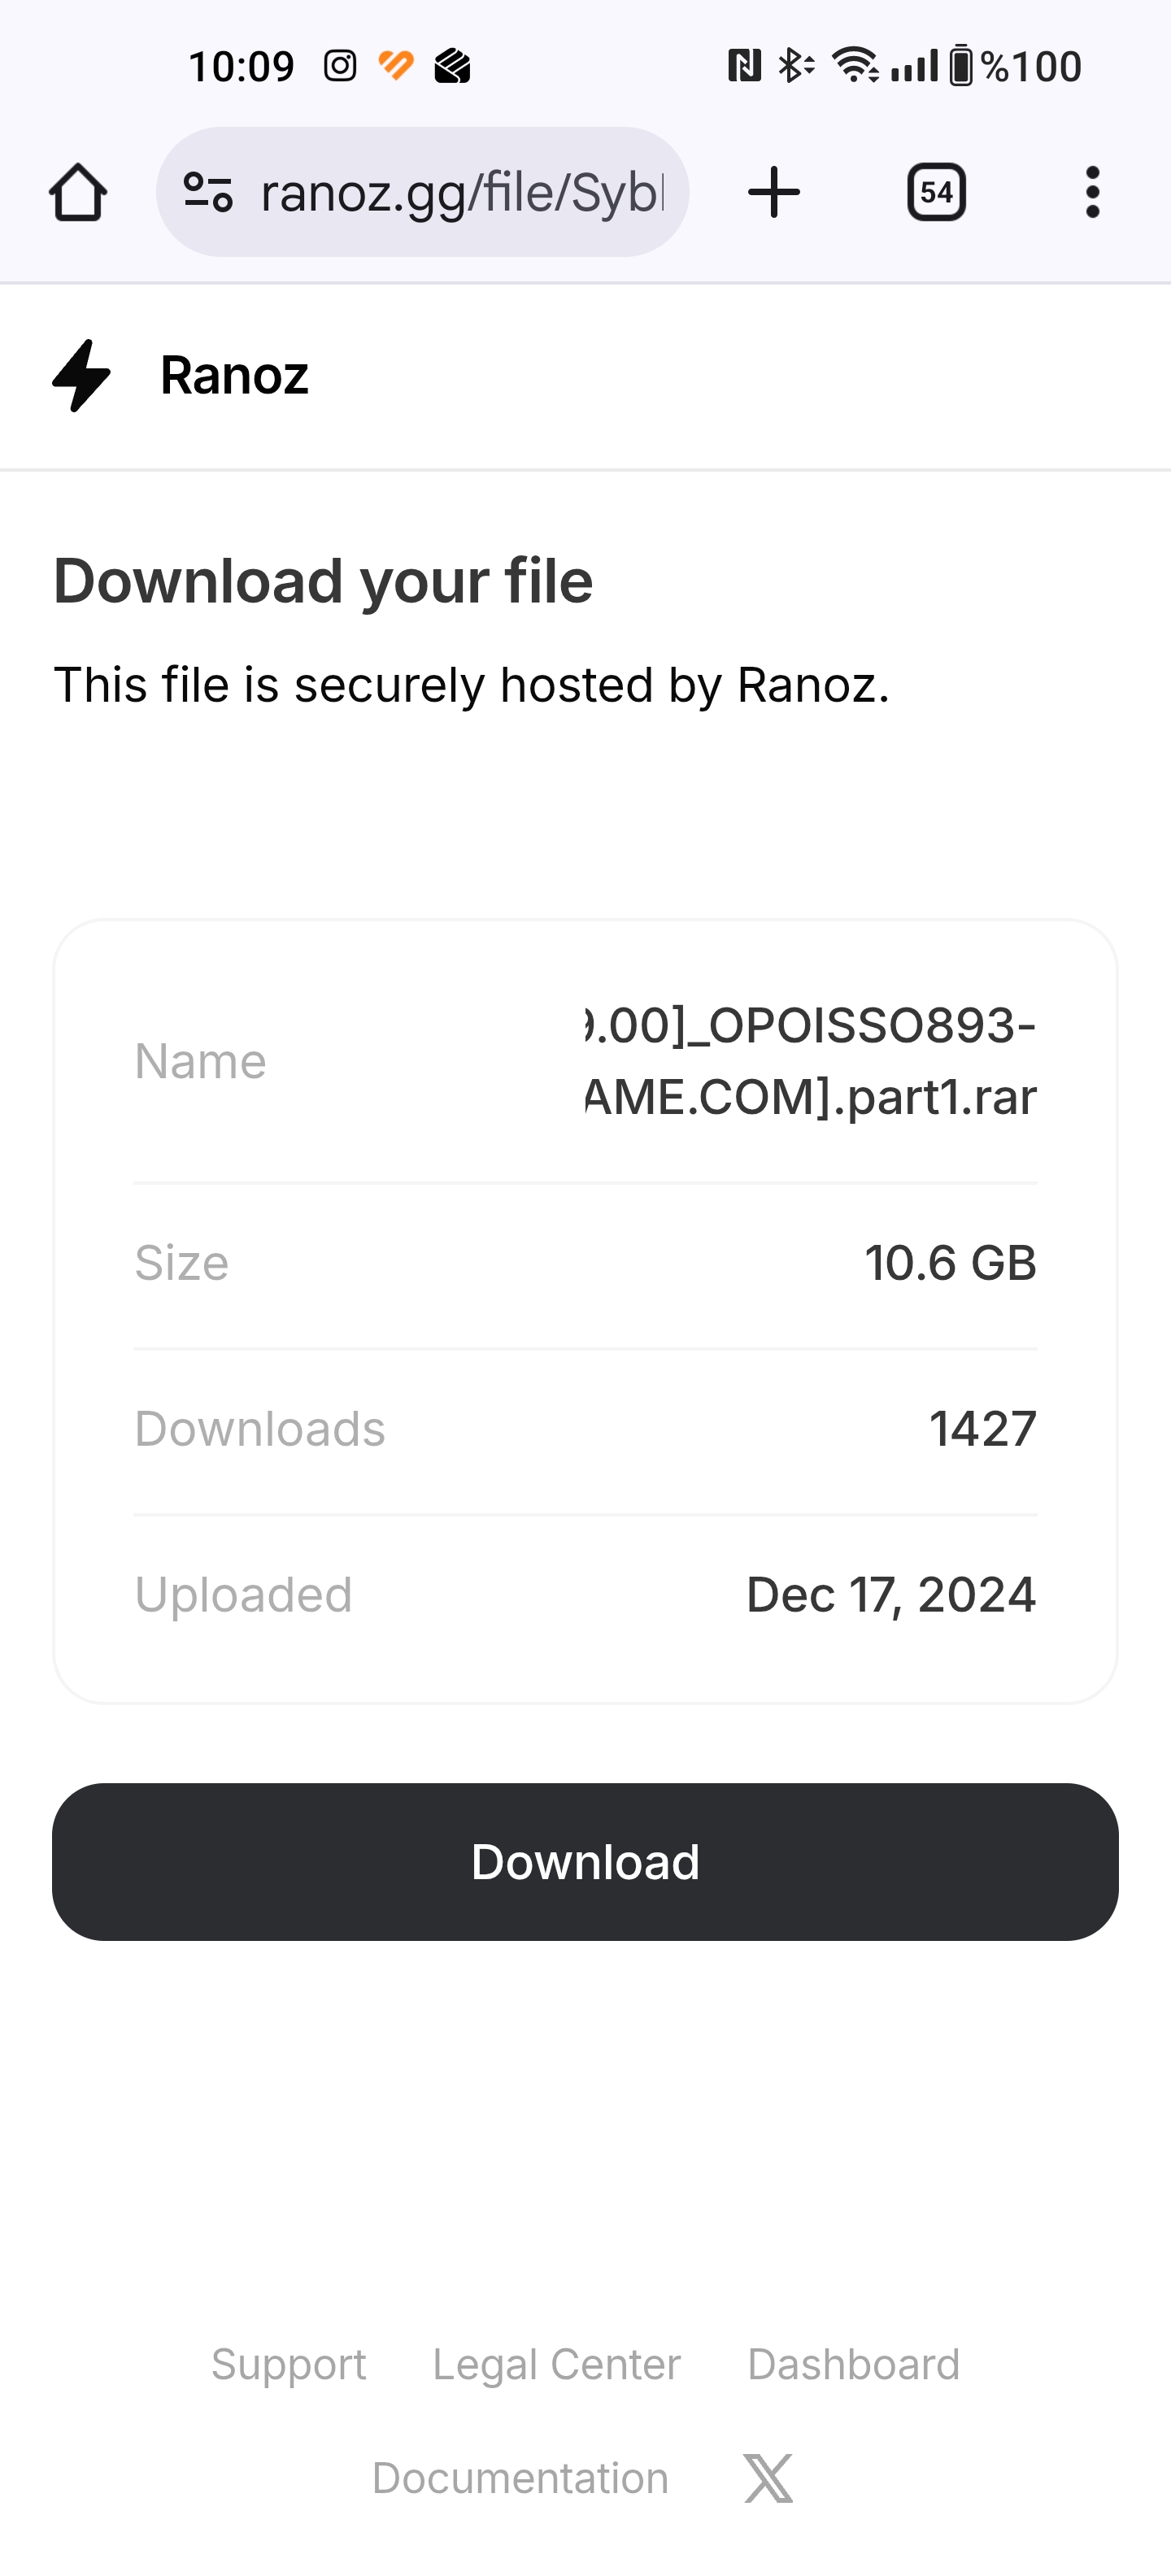Click the X social media icon

coord(768,2478)
